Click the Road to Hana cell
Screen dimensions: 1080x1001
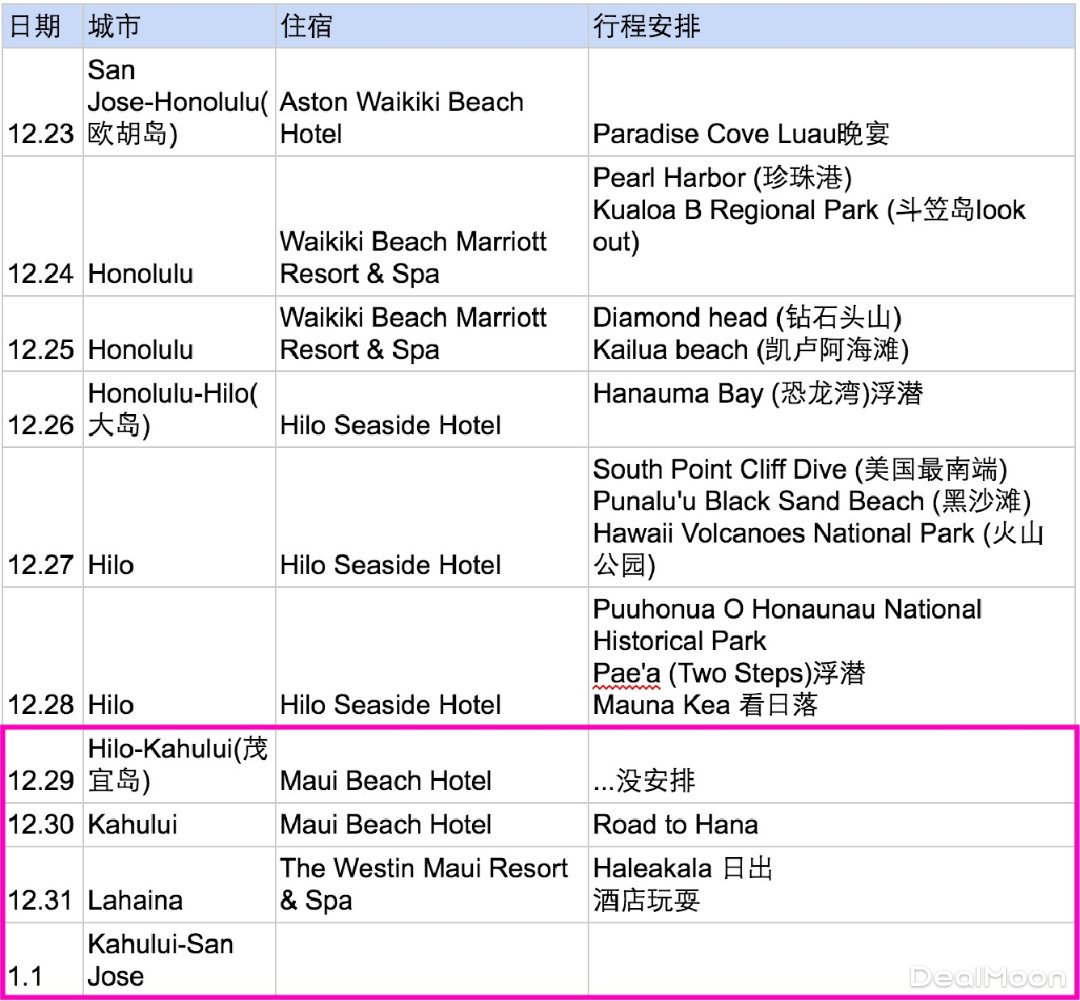point(830,825)
